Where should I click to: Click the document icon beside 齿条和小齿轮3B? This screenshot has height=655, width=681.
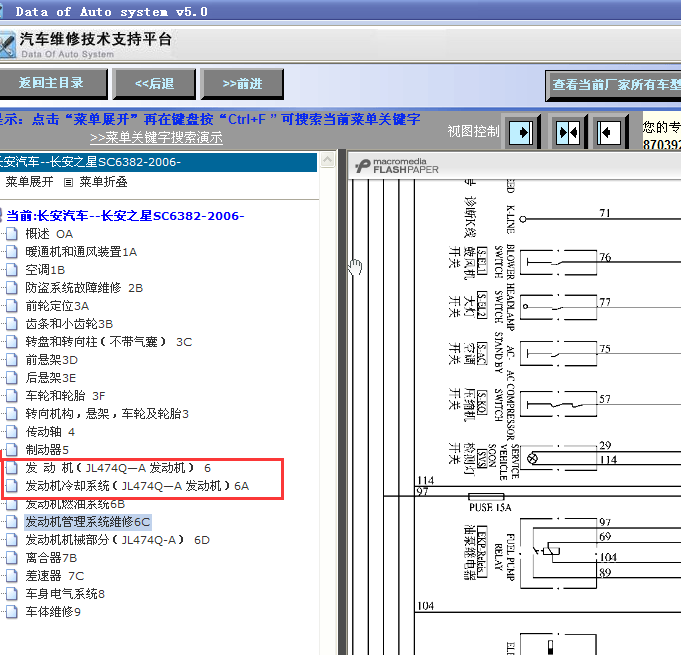click(x=12, y=324)
